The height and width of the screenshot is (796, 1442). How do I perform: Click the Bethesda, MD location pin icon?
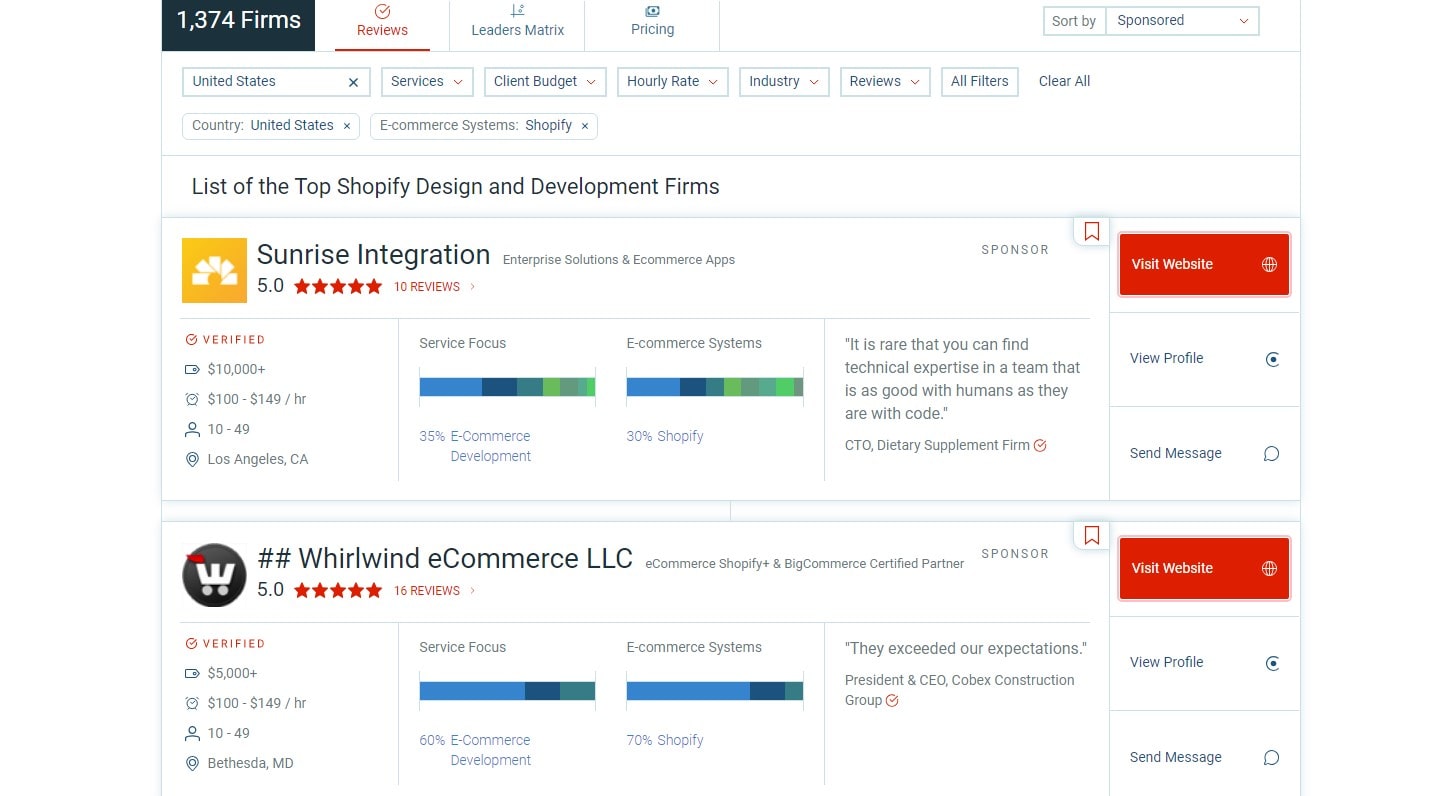tap(192, 764)
